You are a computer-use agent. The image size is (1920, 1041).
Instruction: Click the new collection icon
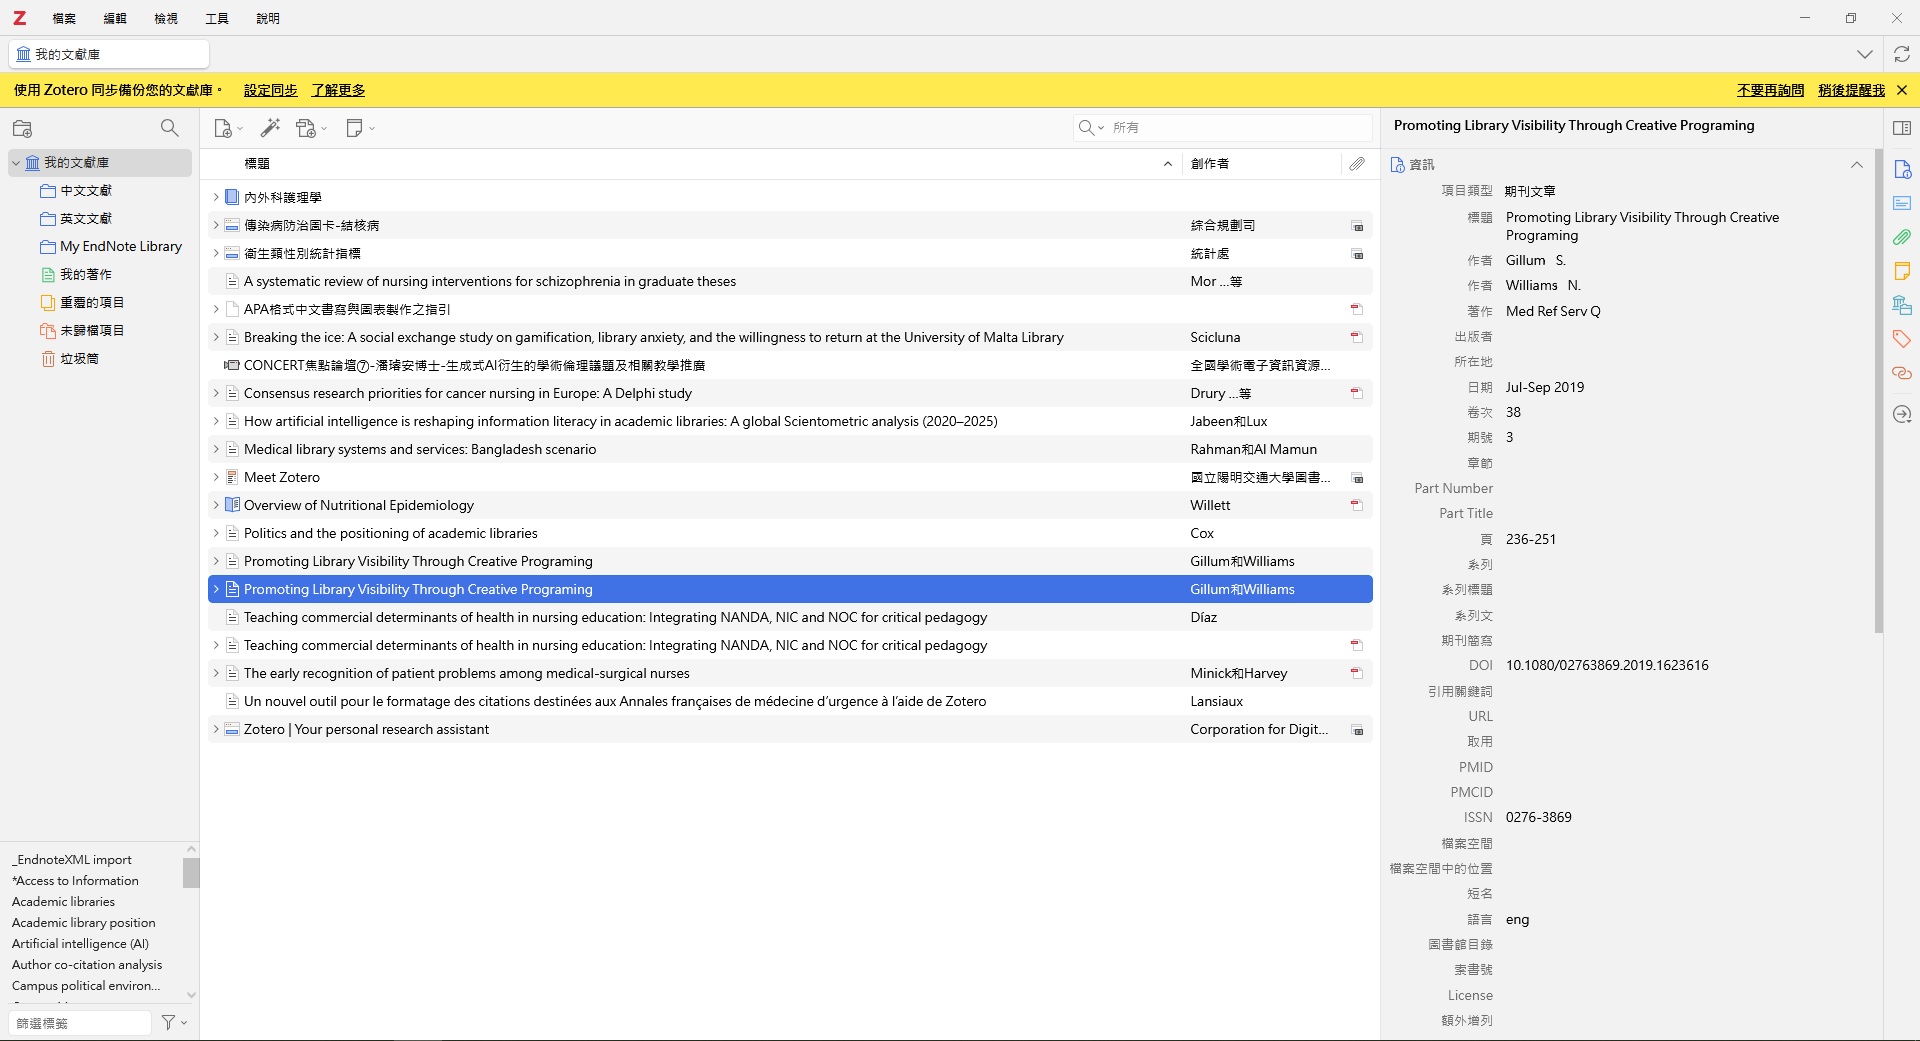[x=22, y=129]
